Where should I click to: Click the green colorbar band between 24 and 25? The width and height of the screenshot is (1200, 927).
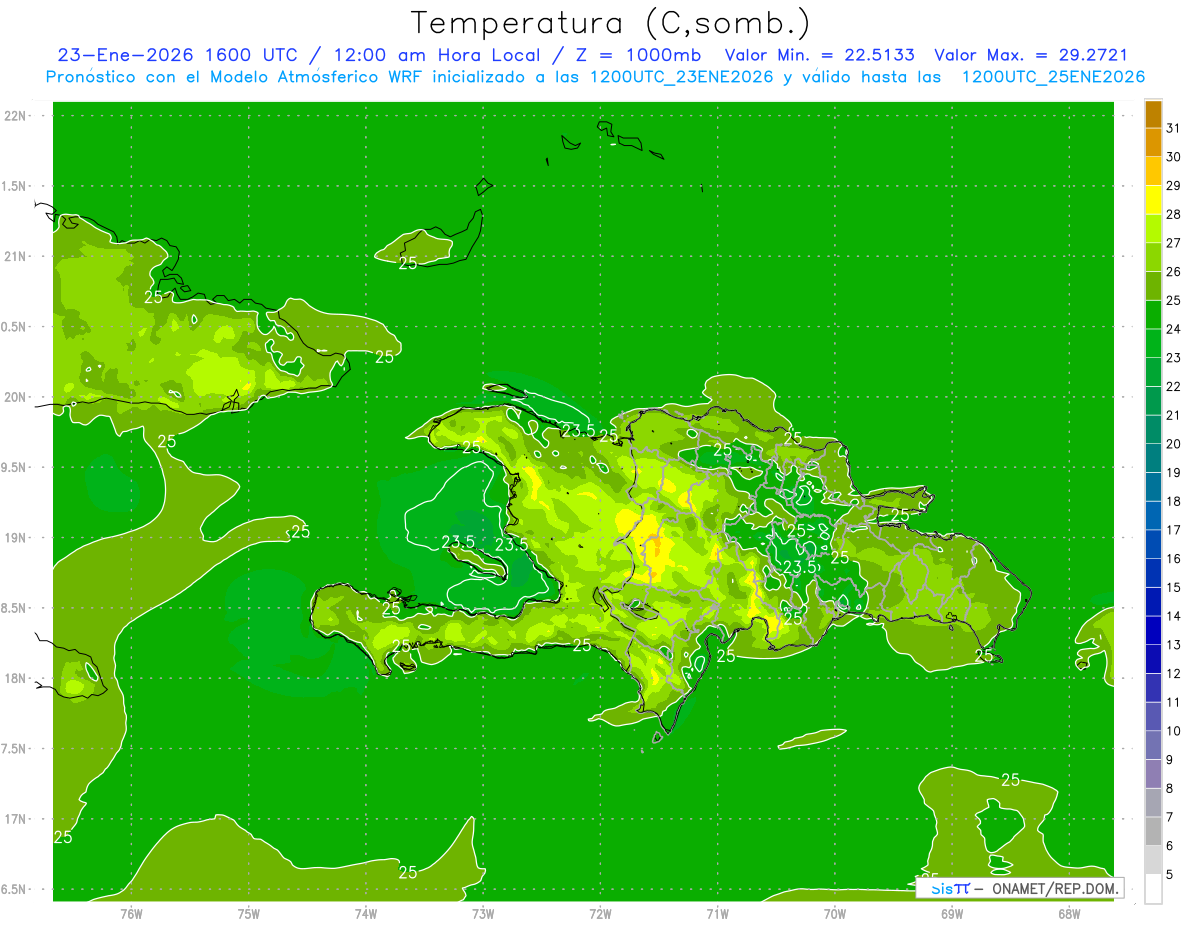1153,314
